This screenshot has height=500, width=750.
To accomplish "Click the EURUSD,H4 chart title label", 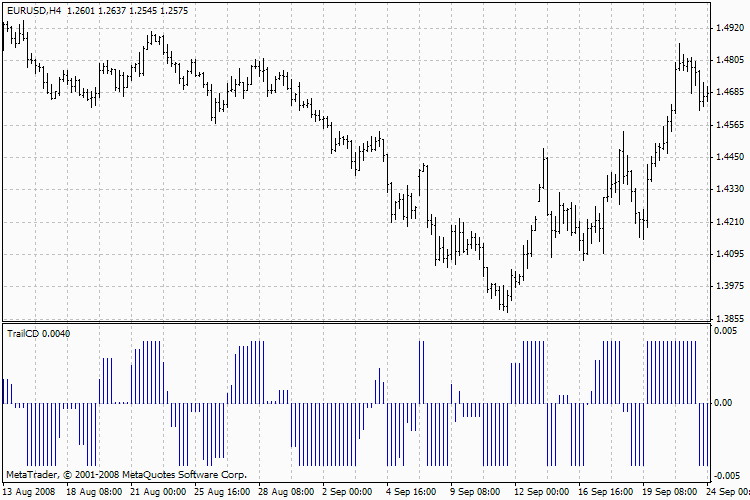I will [33, 10].
